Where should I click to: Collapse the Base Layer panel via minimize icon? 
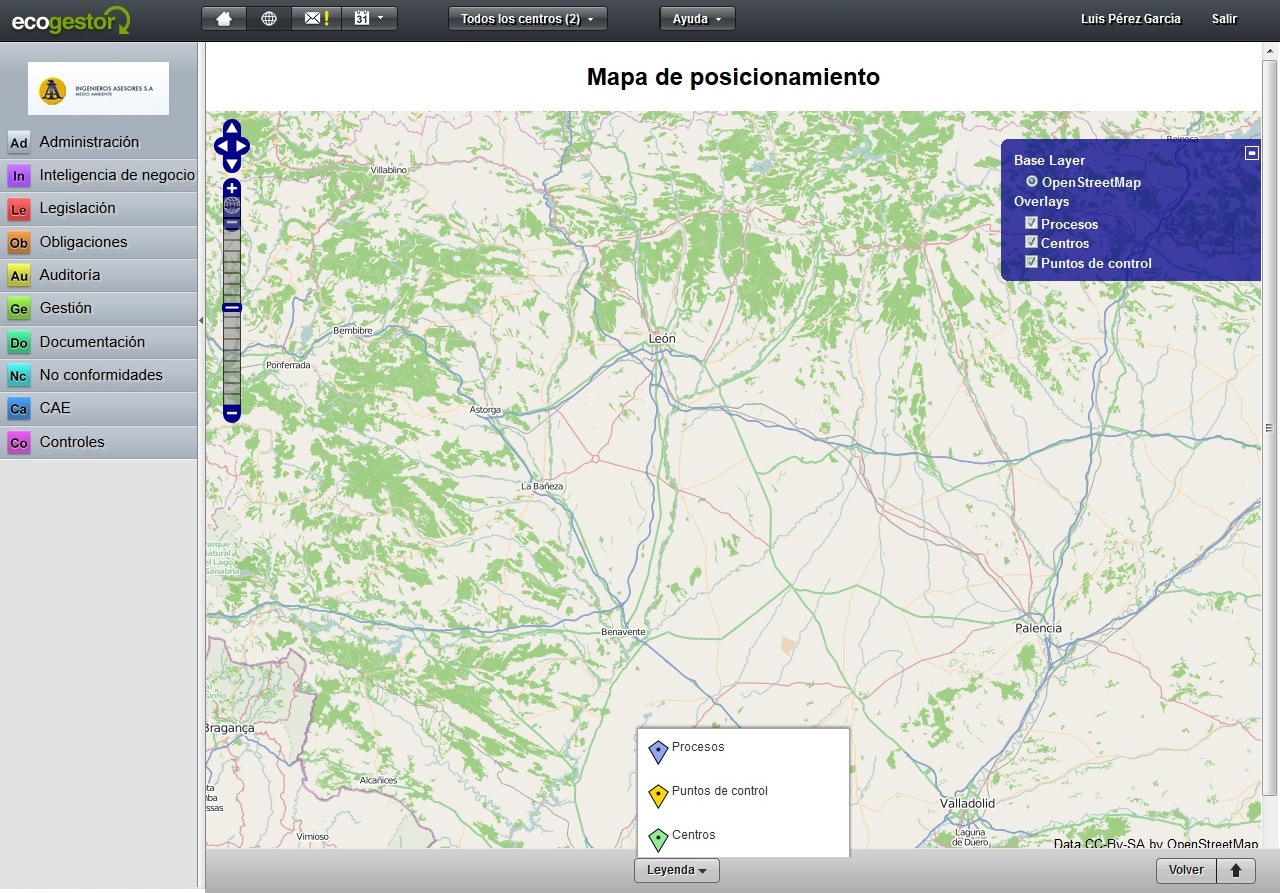(1252, 152)
